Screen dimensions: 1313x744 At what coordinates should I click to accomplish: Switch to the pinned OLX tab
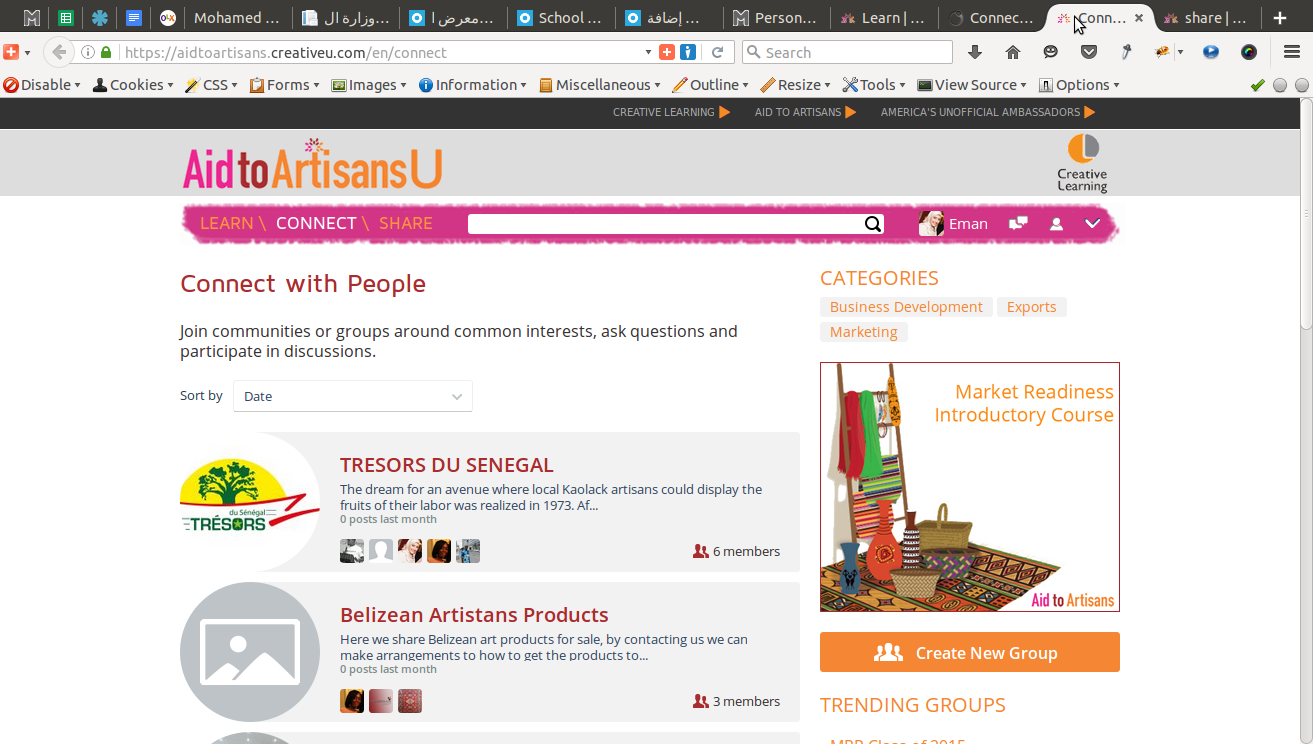click(x=167, y=18)
